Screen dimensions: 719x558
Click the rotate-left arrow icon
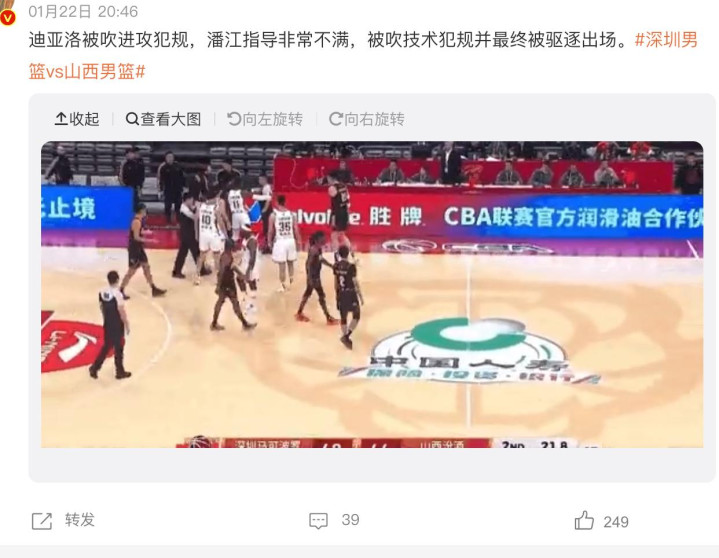(x=234, y=119)
